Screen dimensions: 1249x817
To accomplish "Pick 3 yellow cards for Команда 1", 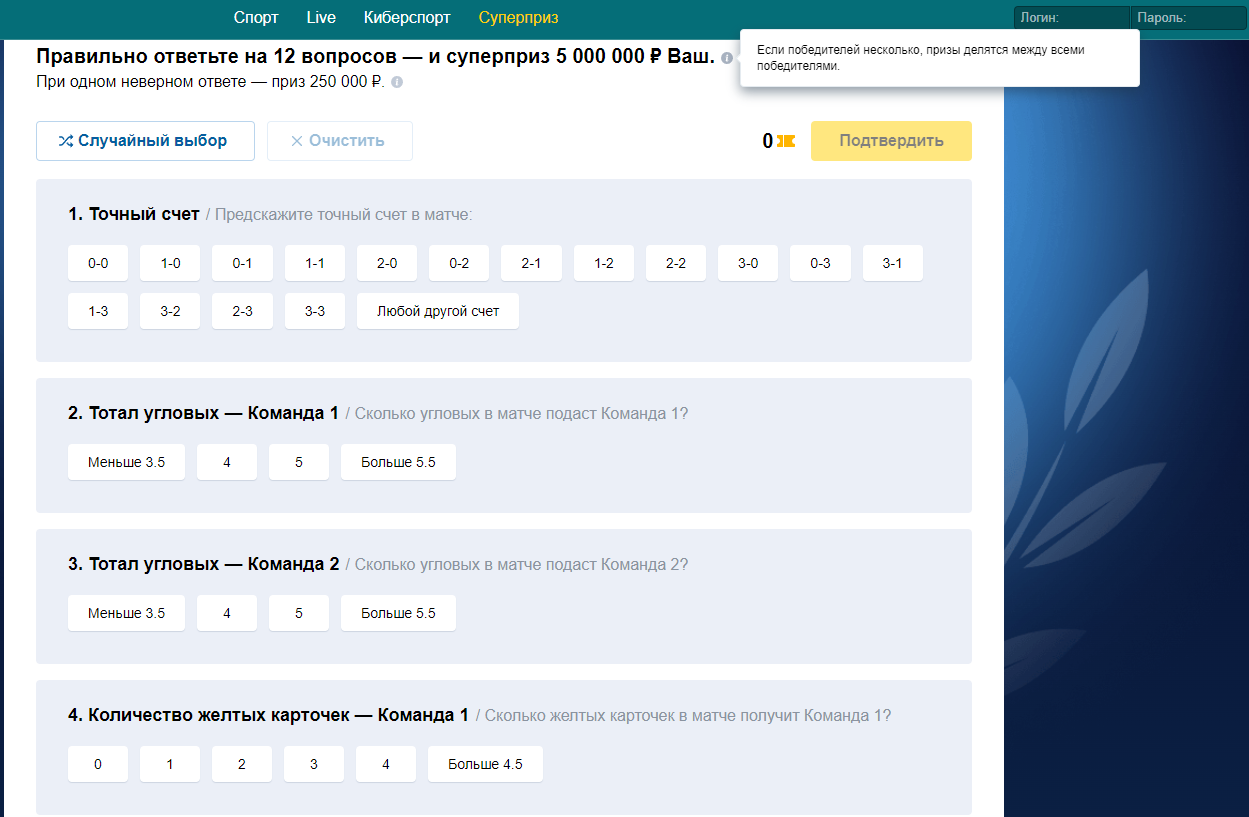I will 314,764.
